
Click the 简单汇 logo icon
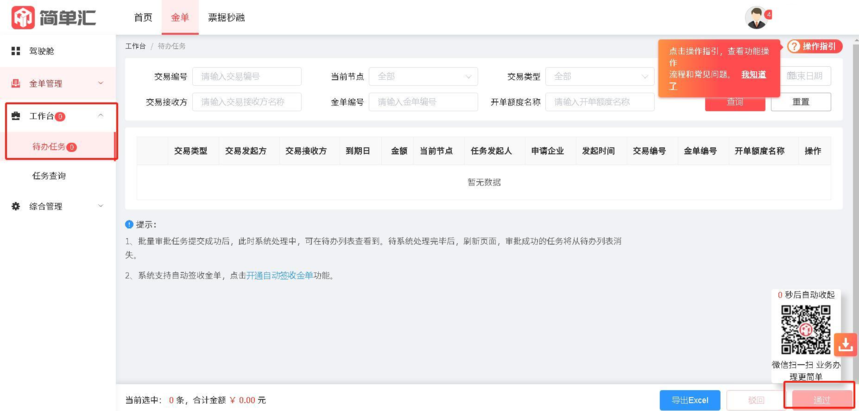[23, 18]
